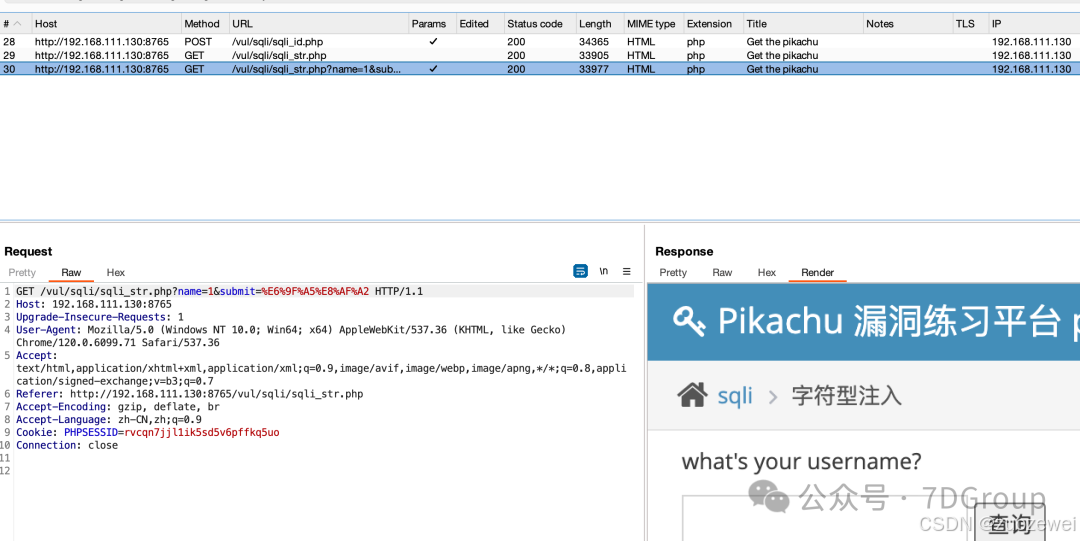The height and width of the screenshot is (541, 1080).
Task: Click the MIME type HTML cell in row 28
Action: click(641, 41)
